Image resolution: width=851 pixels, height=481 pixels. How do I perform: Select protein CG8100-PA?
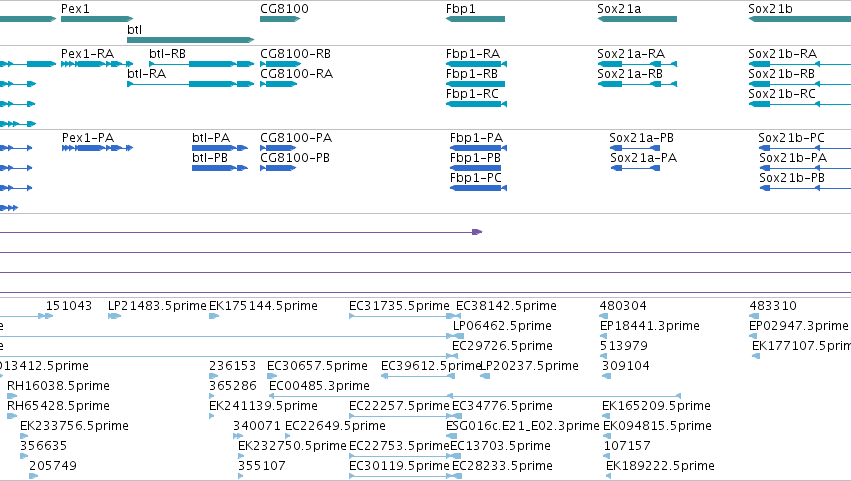tap(296, 138)
